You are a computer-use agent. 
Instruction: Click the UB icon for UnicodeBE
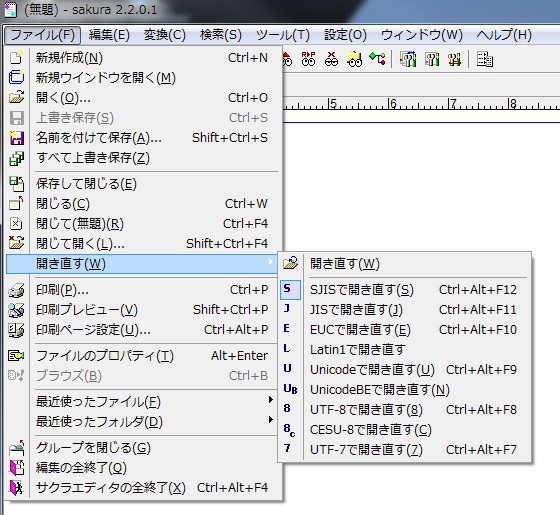[x=290, y=389]
